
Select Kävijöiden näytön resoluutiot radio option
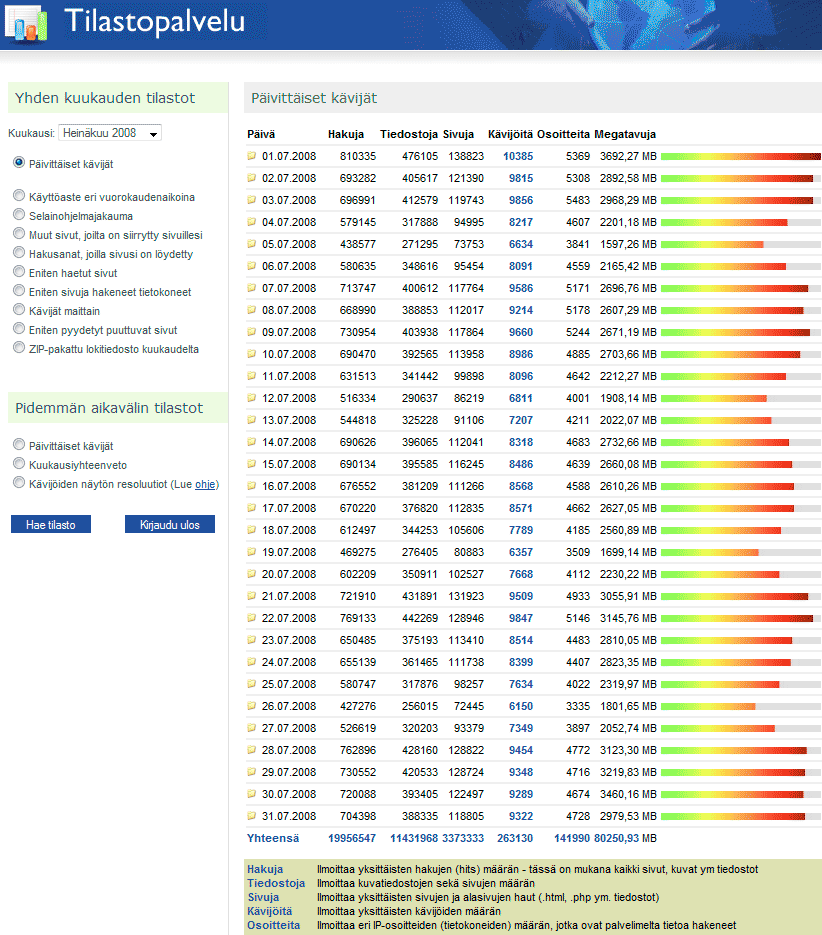(19, 482)
